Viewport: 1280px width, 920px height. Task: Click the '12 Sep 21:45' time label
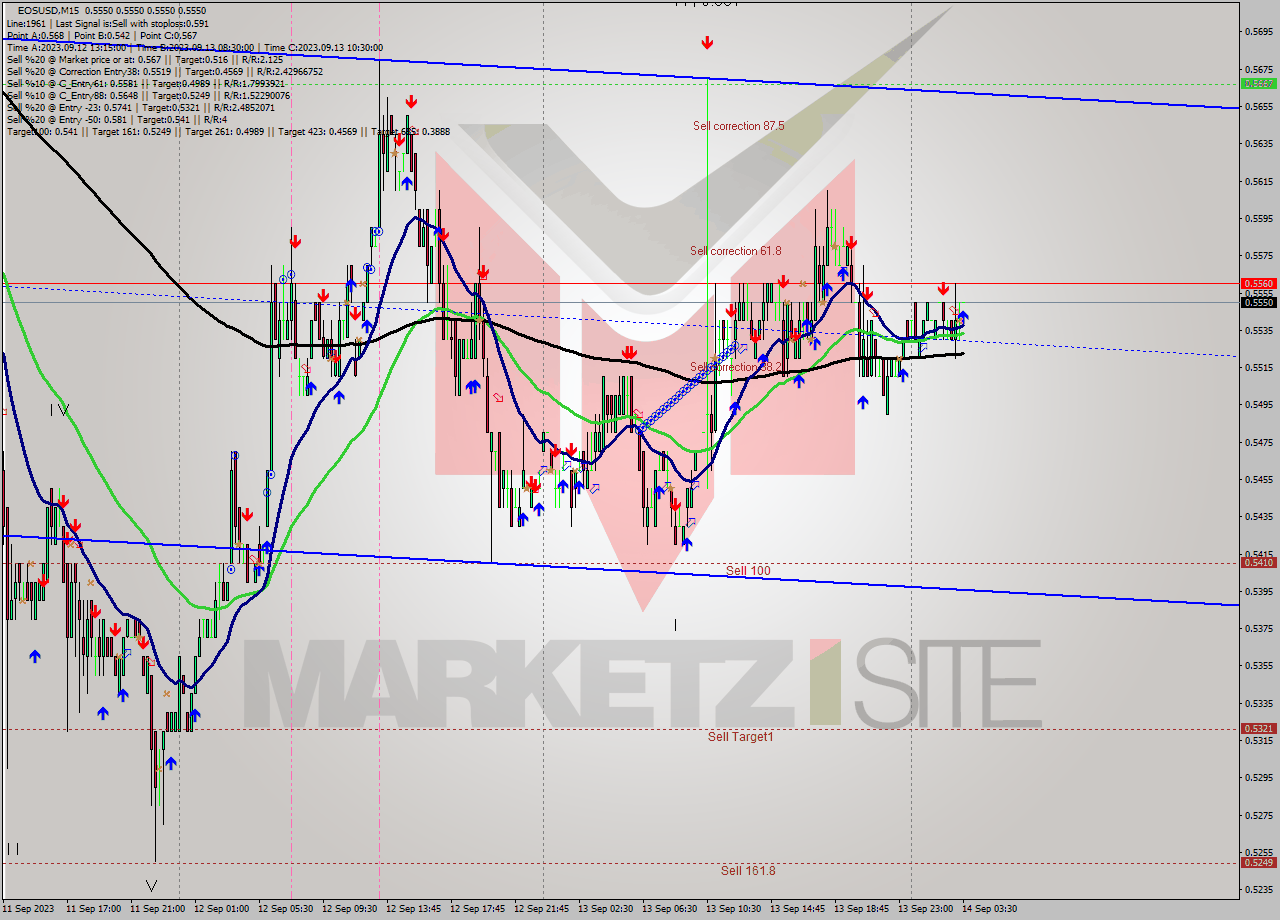543,909
